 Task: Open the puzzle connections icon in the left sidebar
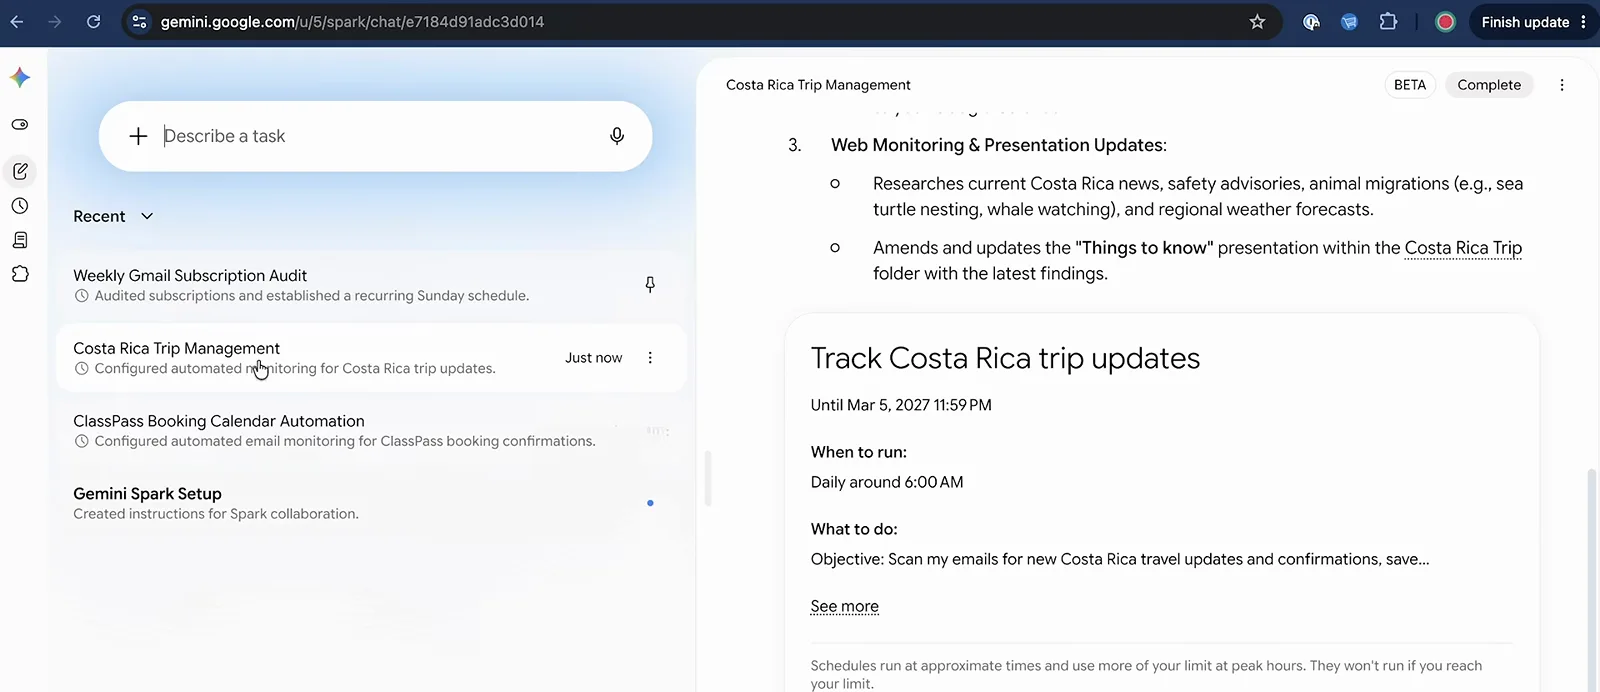pyautogui.click(x=20, y=274)
